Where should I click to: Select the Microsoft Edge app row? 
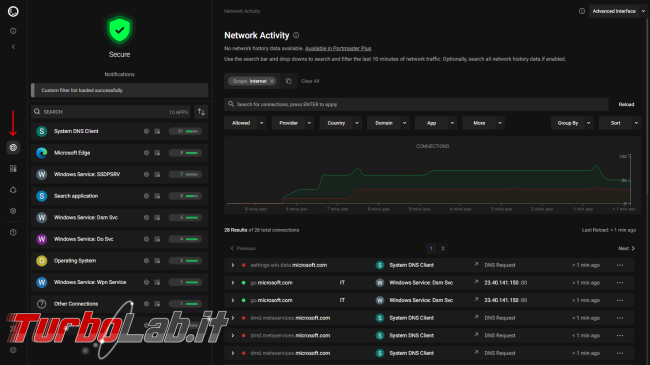click(x=119, y=153)
